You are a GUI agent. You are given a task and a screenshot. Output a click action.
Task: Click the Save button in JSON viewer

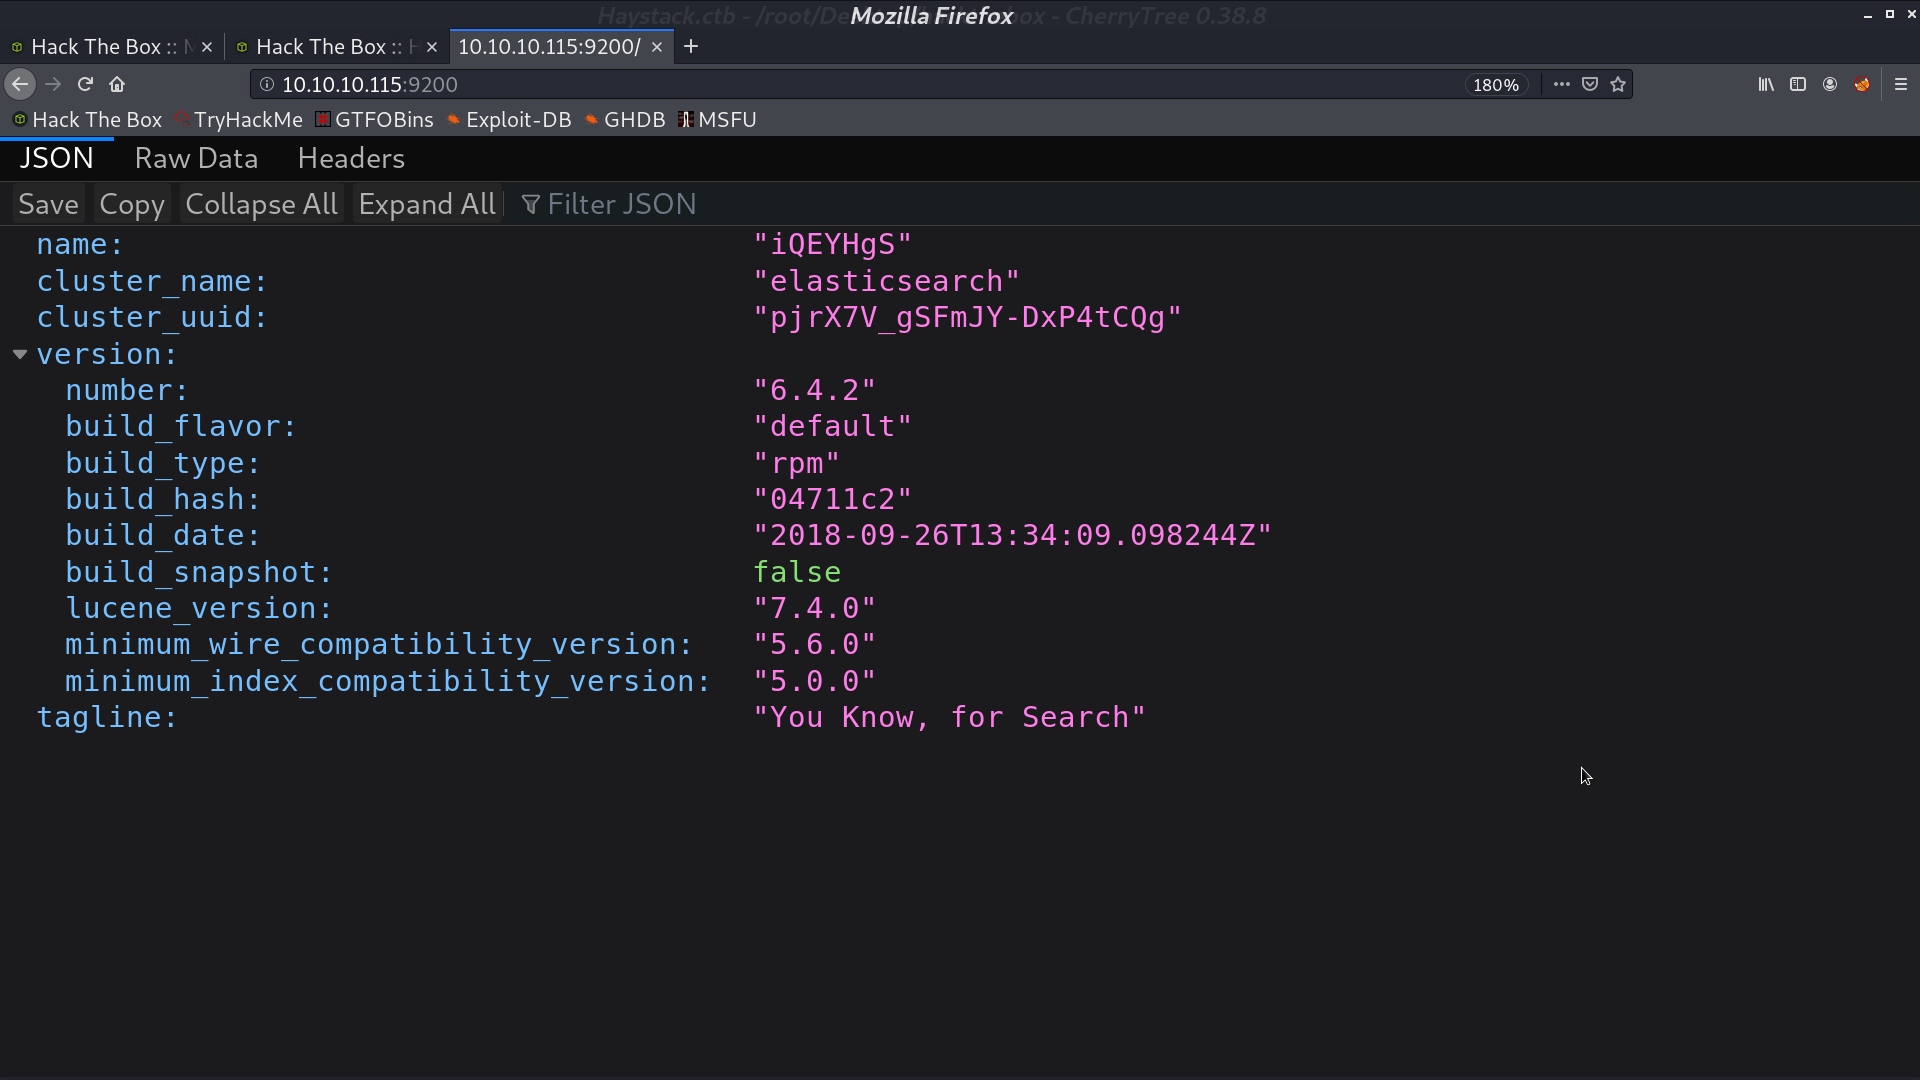pyautogui.click(x=48, y=204)
